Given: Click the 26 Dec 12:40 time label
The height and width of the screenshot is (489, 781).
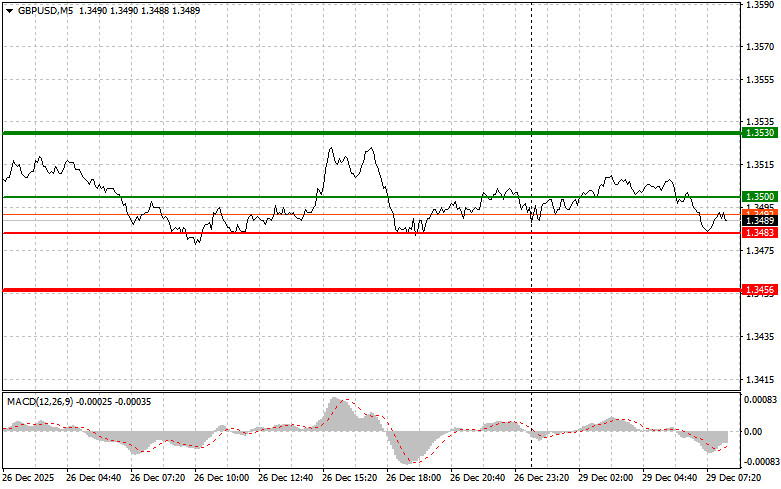Looking at the screenshot, I should [285, 478].
